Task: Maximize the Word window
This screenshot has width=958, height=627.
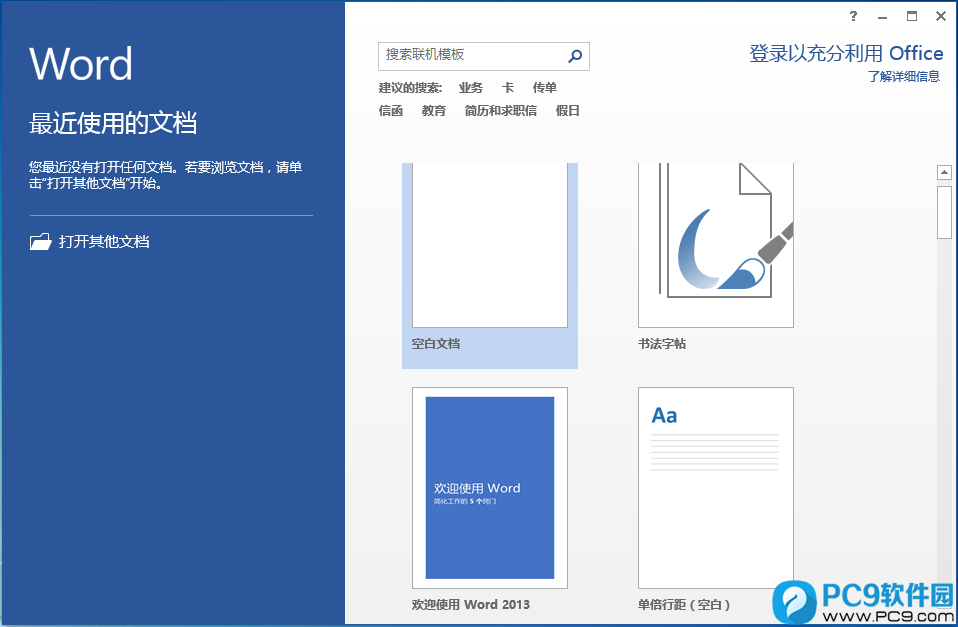Action: (912, 16)
